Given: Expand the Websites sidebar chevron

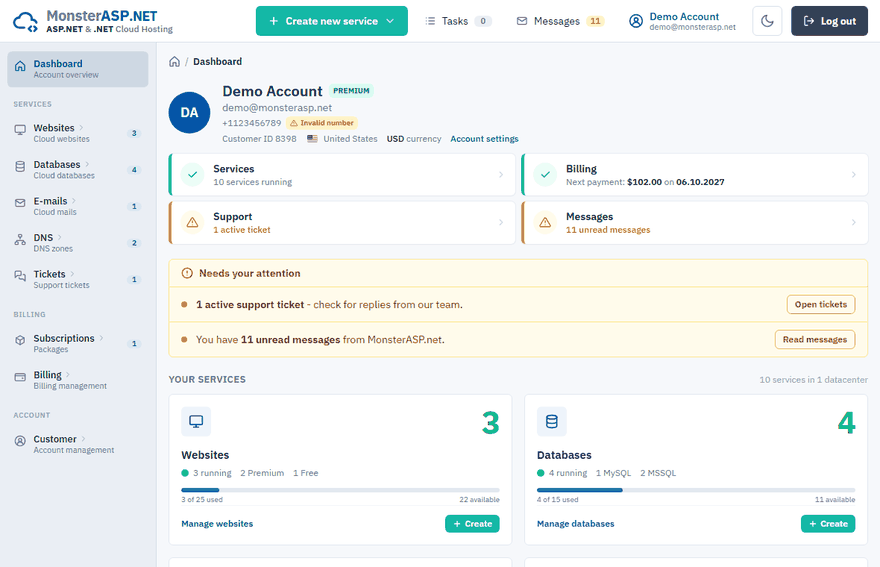Looking at the screenshot, I should [x=81, y=127].
